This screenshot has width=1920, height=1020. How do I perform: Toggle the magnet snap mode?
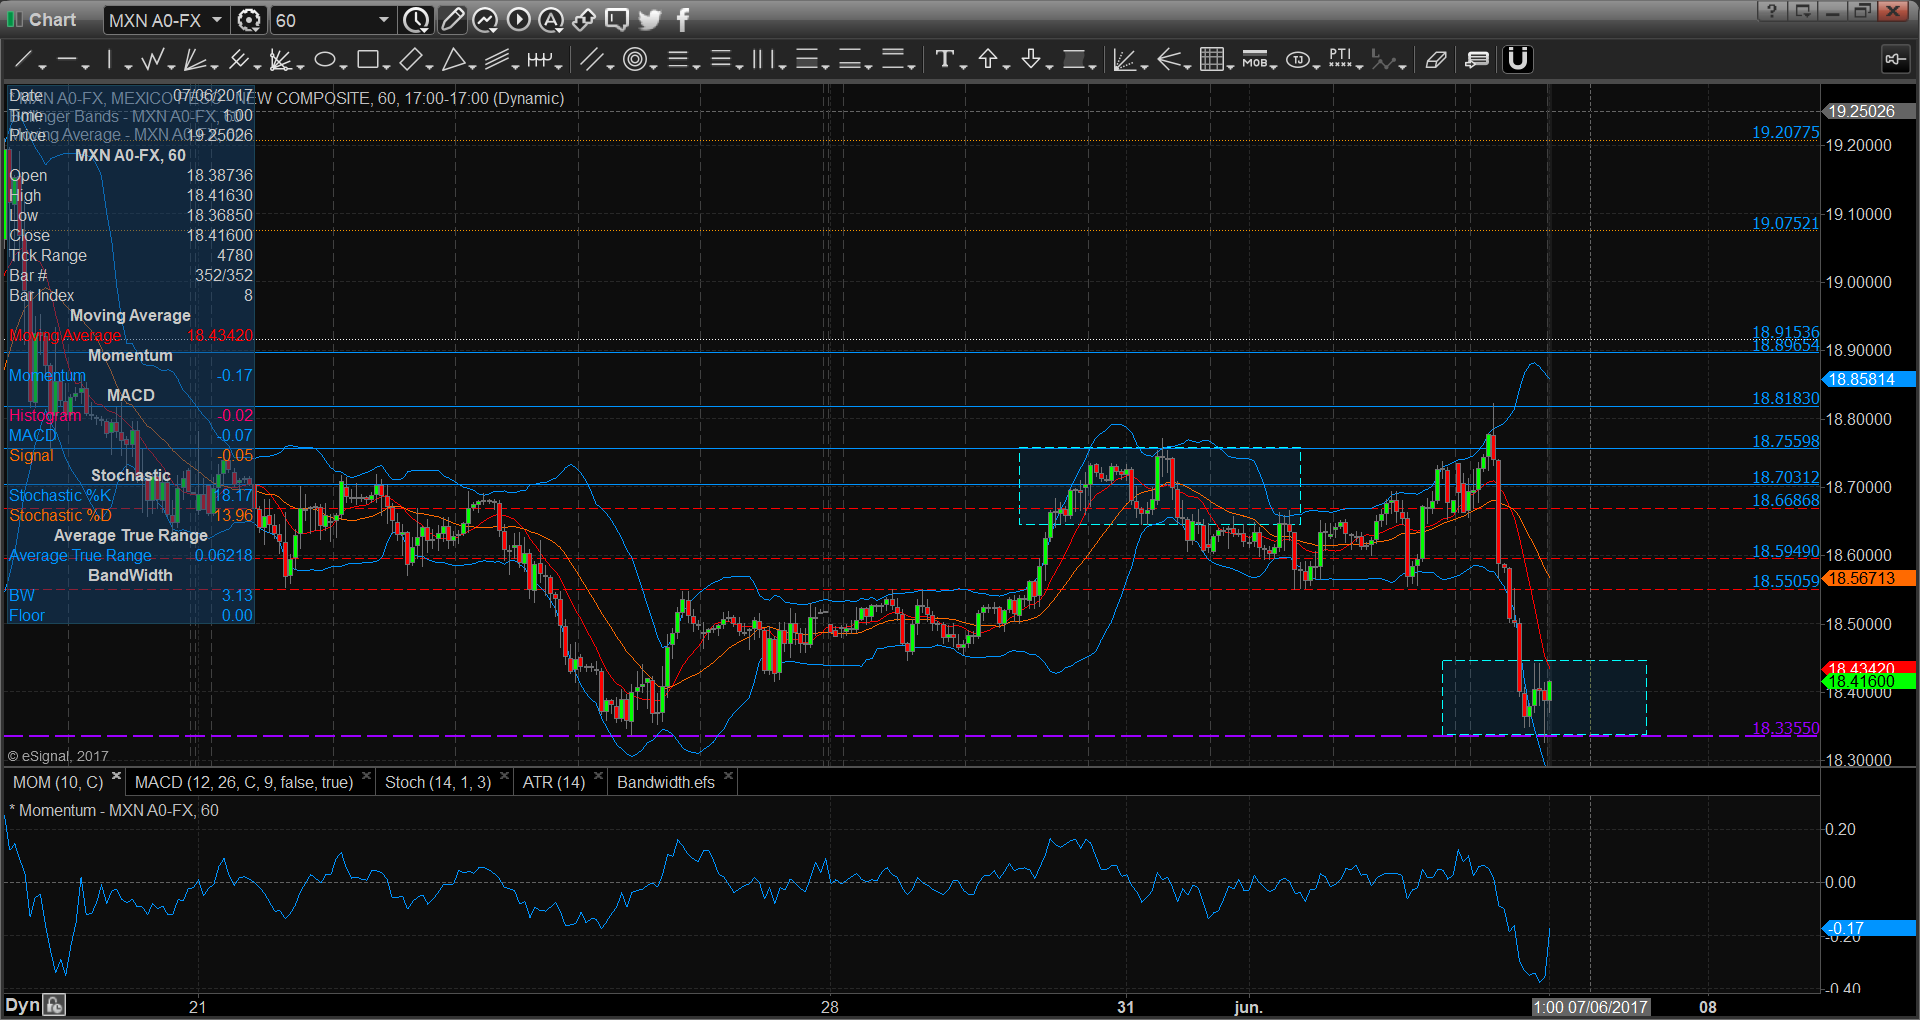coord(1518,60)
